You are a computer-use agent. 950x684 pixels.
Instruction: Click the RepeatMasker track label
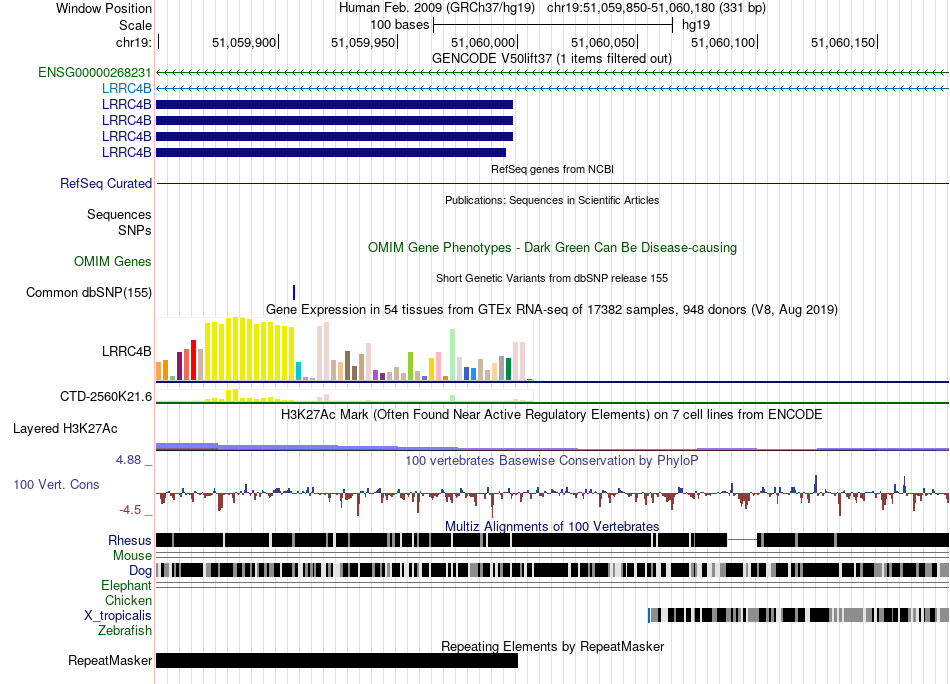pos(110,660)
